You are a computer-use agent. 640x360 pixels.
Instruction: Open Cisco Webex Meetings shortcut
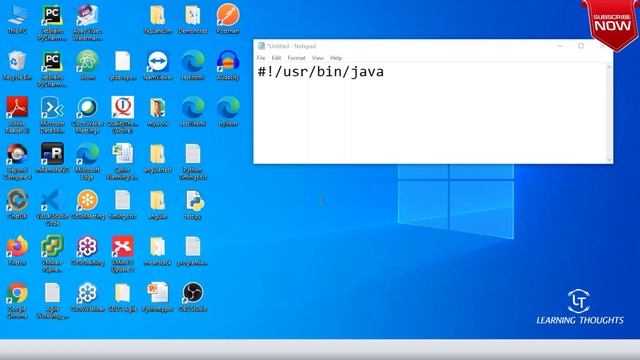pyautogui.click(x=87, y=115)
